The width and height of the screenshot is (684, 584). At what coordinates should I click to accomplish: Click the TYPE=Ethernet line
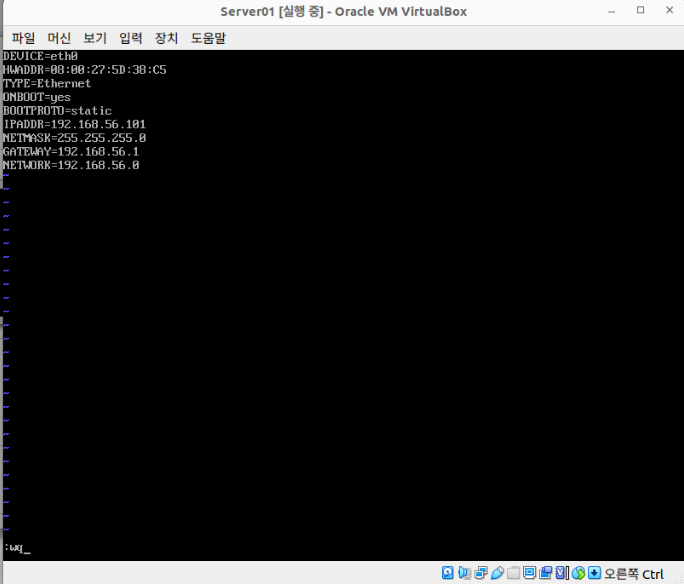coord(47,83)
